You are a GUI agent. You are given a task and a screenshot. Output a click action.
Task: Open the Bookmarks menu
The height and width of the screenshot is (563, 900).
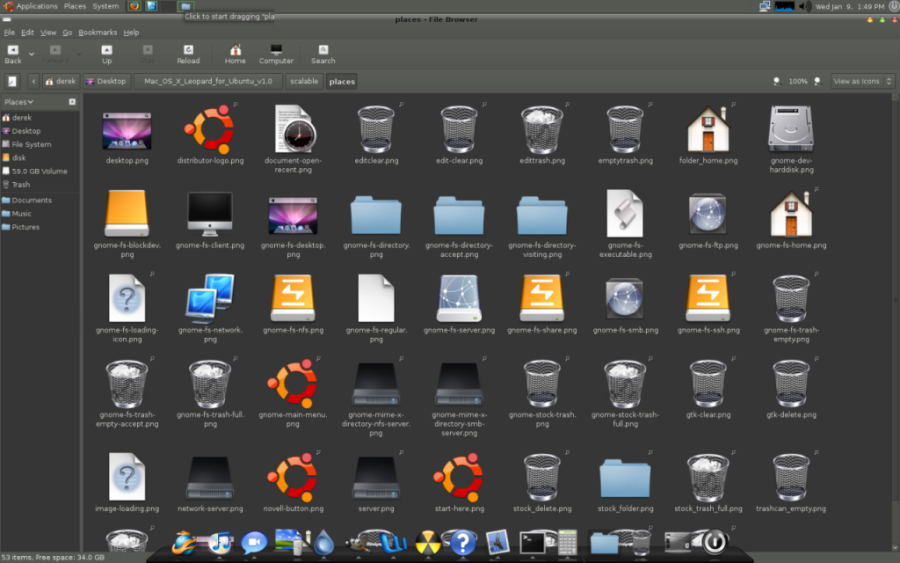click(x=98, y=33)
